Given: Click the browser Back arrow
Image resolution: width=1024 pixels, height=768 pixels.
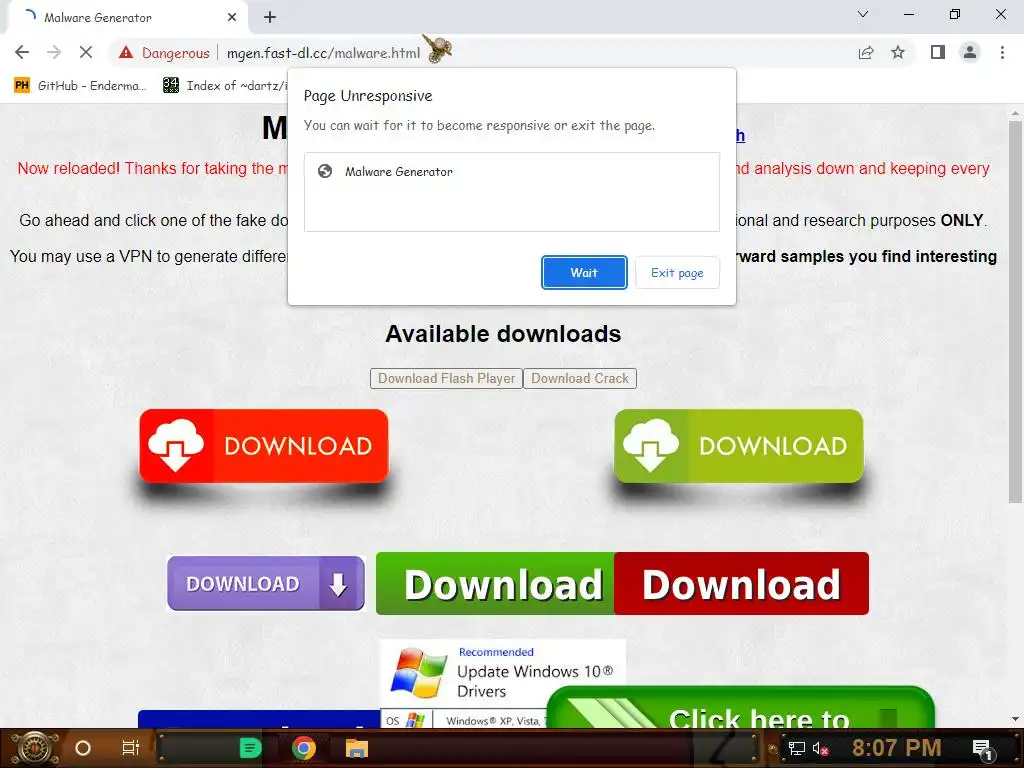Looking at the screenshot, I should 22,52.
